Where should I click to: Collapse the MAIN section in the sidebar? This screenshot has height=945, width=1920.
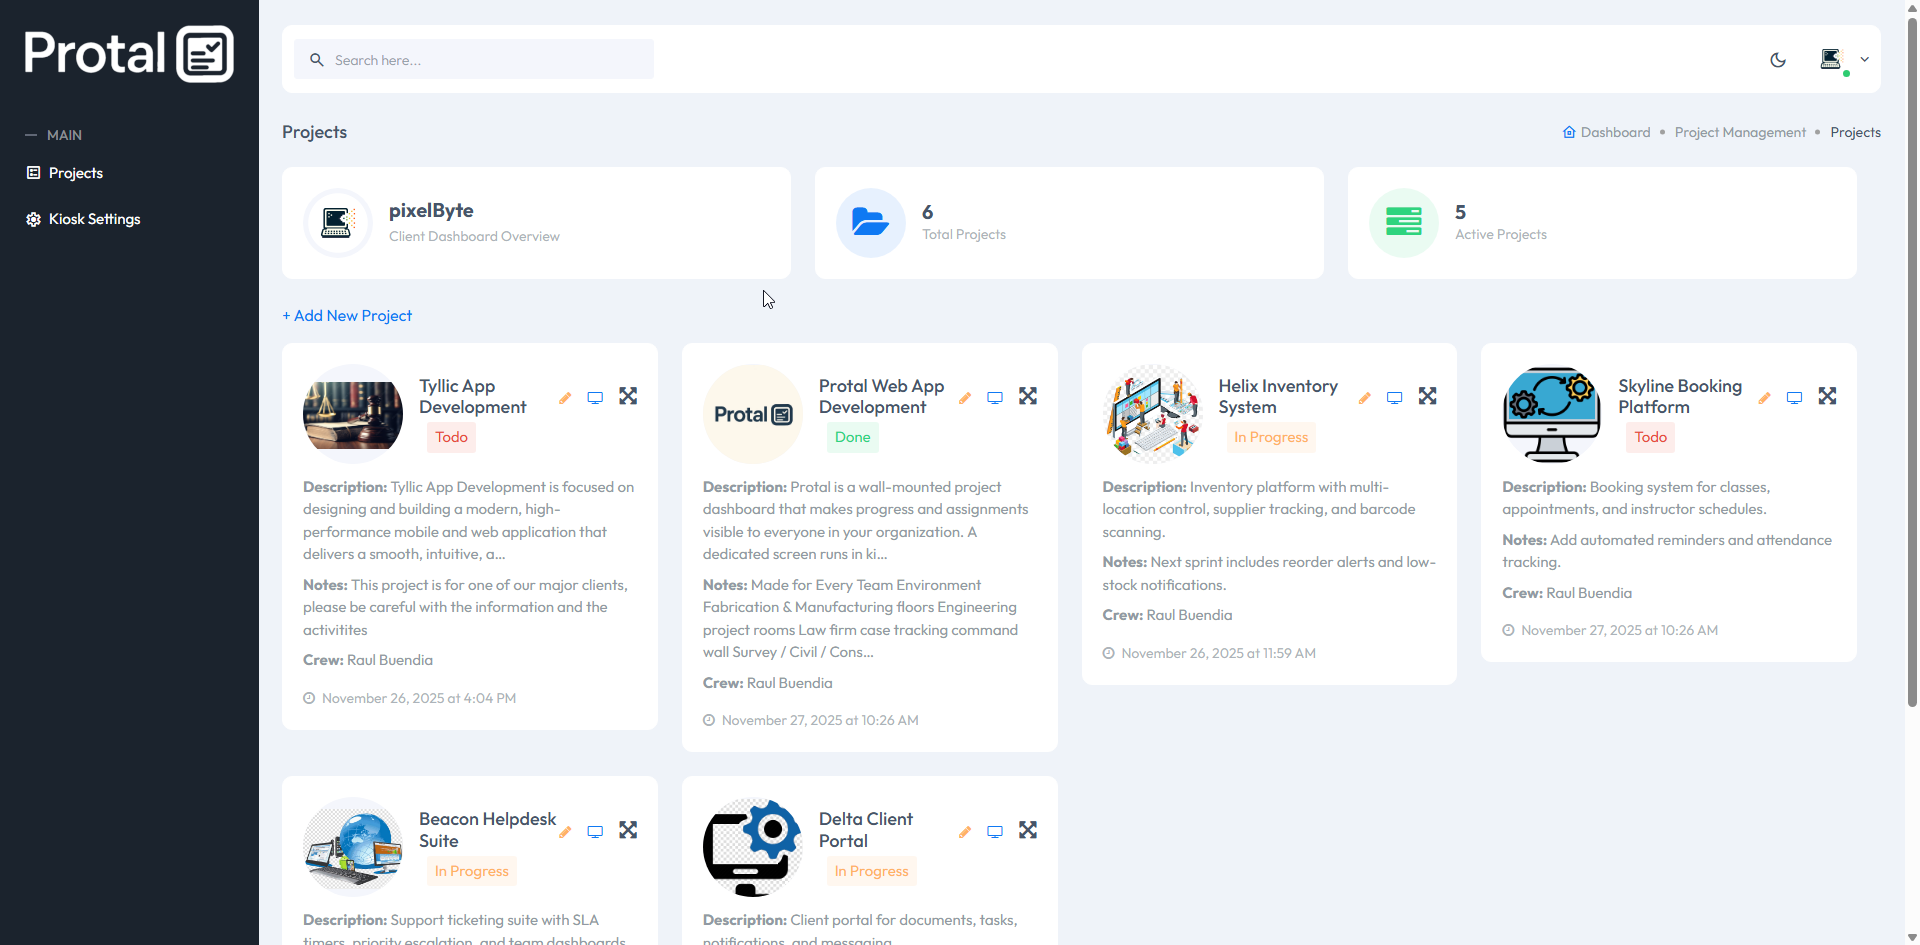pos(30,134)
